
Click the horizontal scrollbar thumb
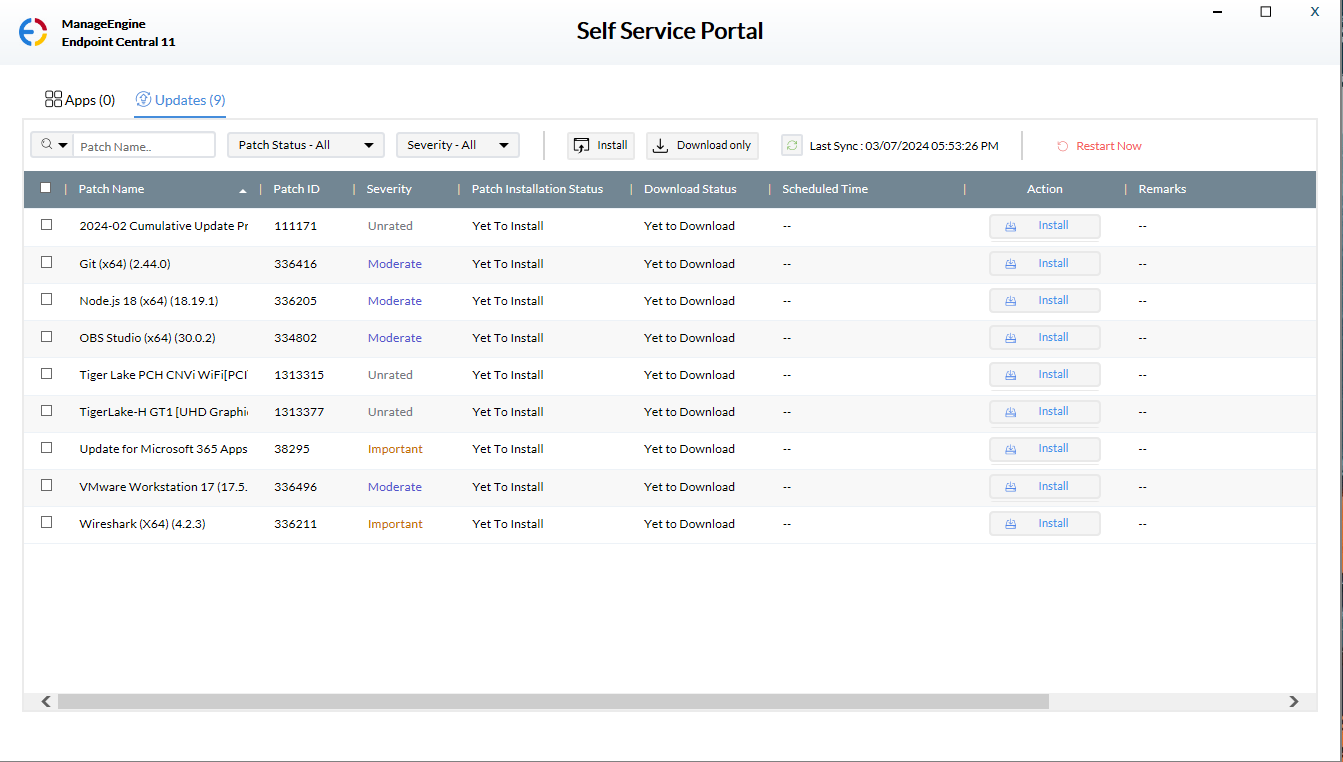[552, 702]
